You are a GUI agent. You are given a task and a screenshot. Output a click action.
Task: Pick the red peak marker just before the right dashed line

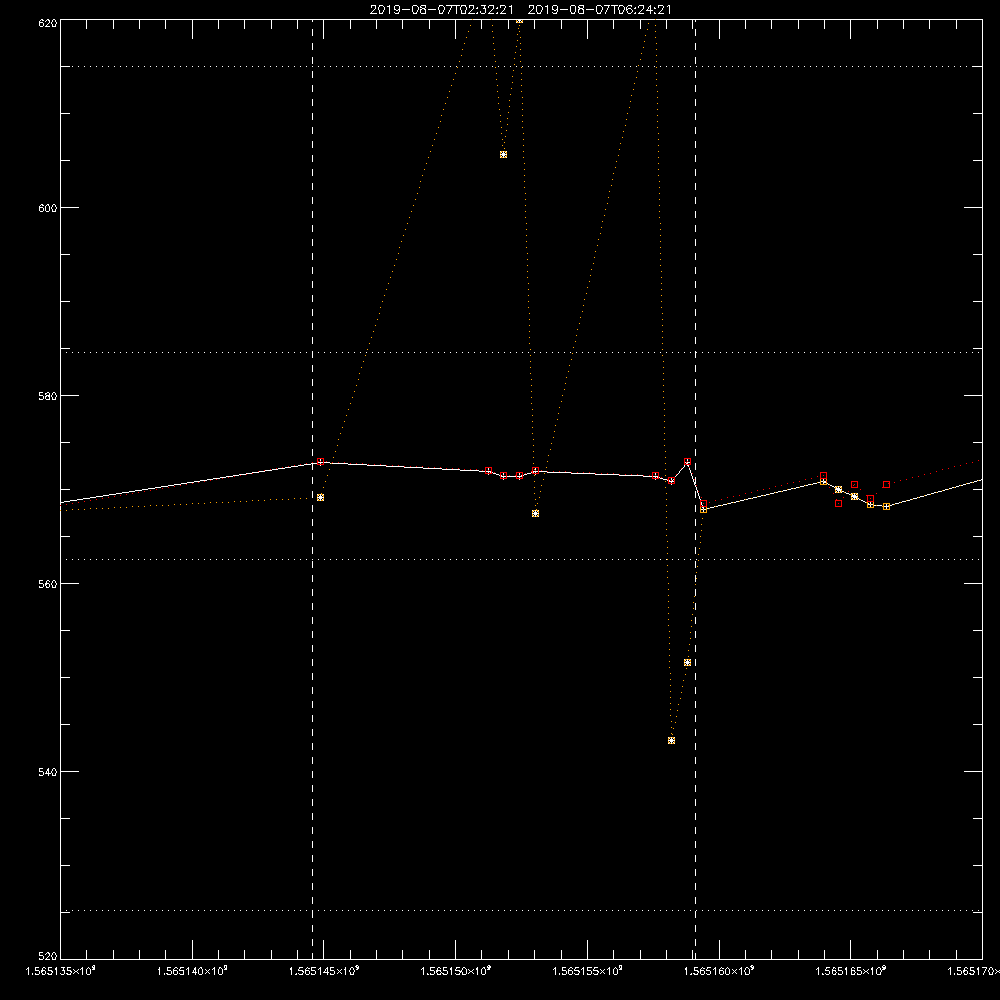coord(688,461)
